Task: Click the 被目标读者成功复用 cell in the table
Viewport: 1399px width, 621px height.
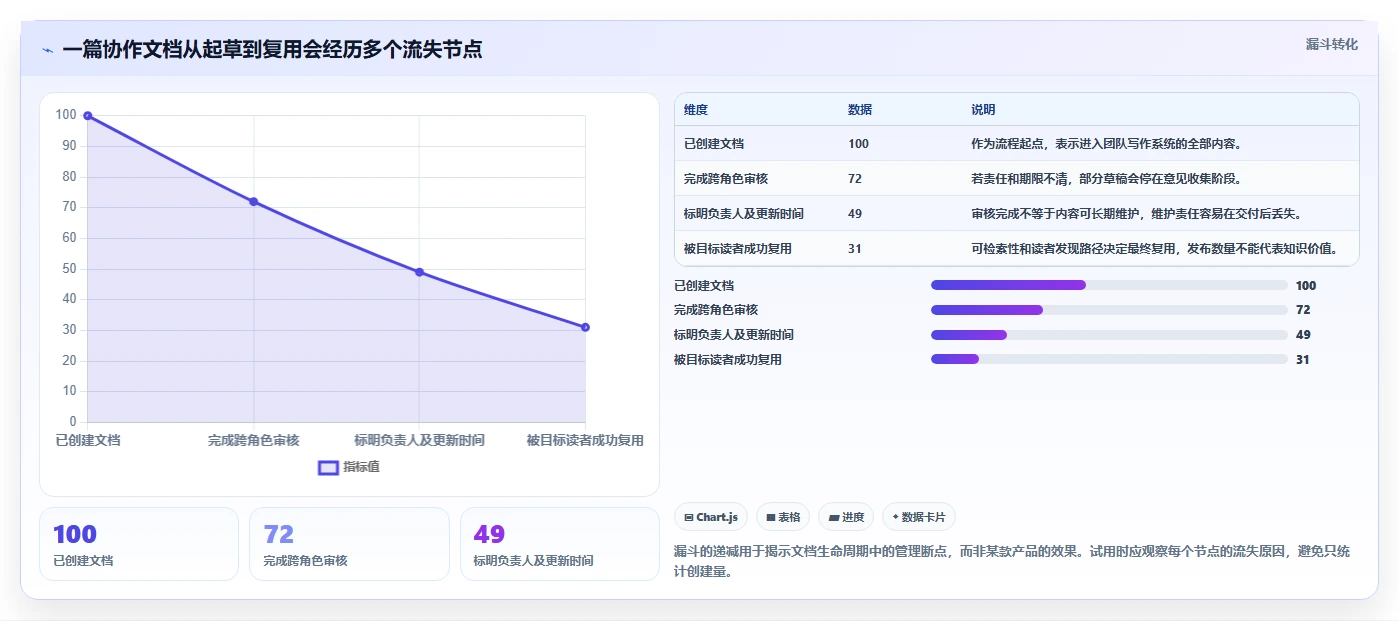Action: point(738,249)
